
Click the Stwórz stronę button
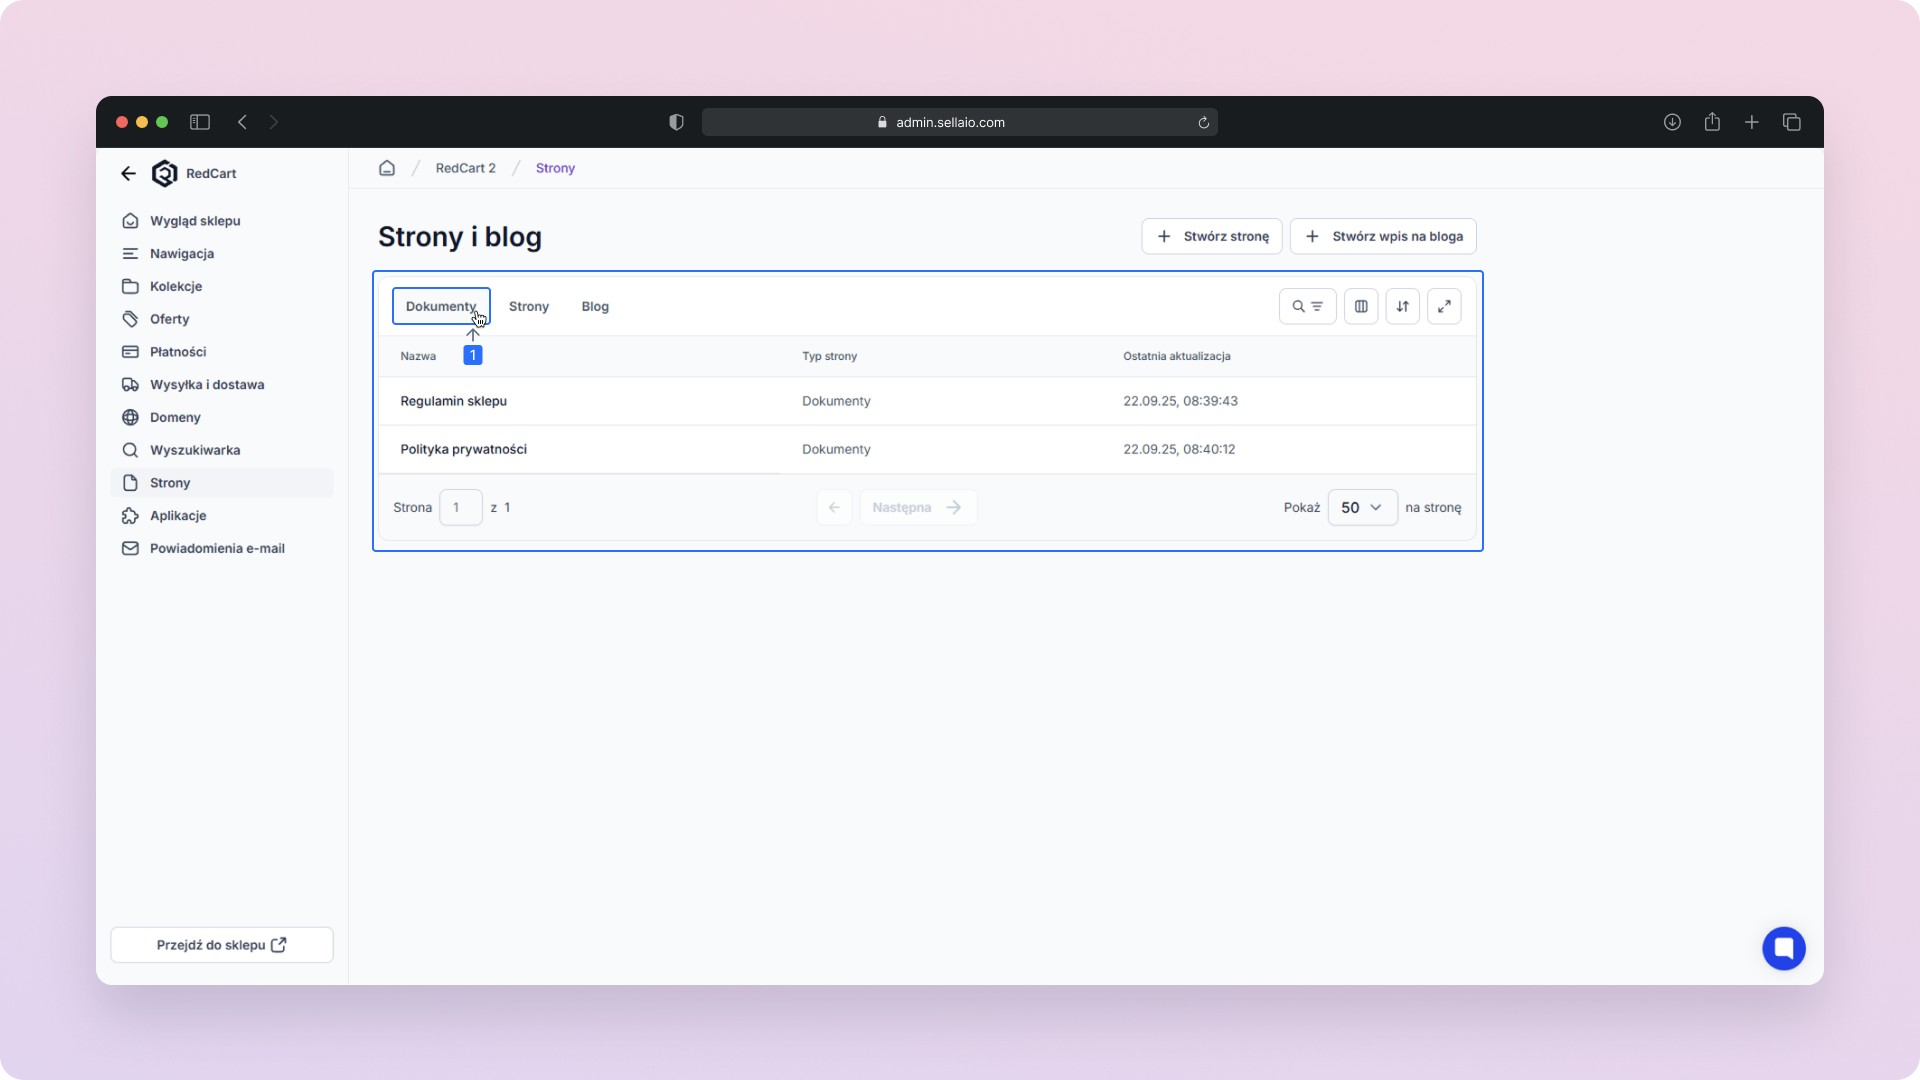[1212, 237]
